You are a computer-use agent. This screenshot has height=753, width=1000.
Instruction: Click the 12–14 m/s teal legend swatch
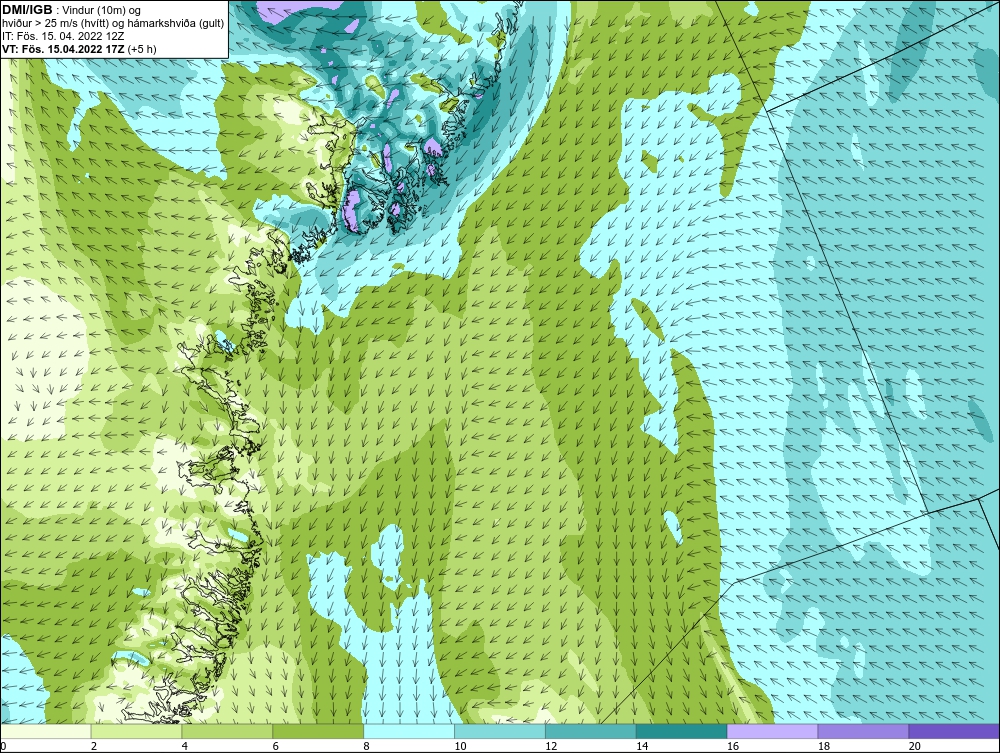(591, 731)
